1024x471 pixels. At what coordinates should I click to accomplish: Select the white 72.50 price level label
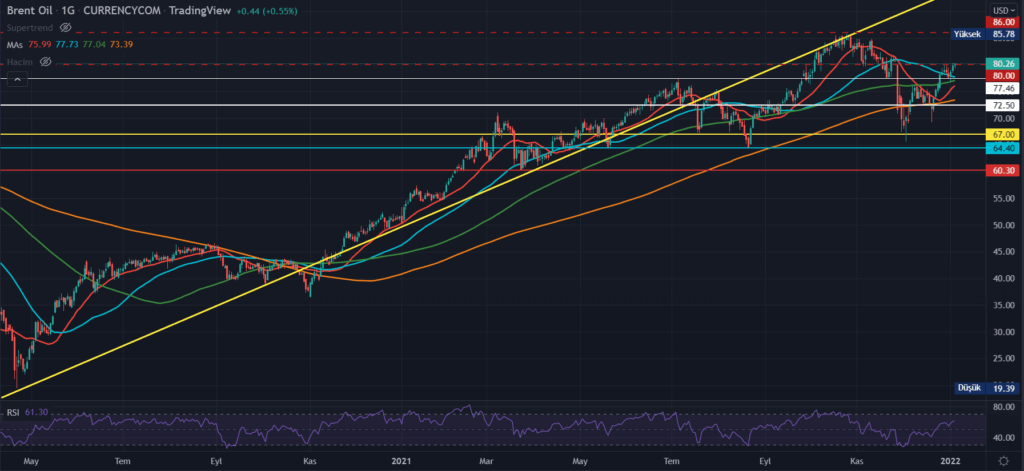click(1002, 105)
